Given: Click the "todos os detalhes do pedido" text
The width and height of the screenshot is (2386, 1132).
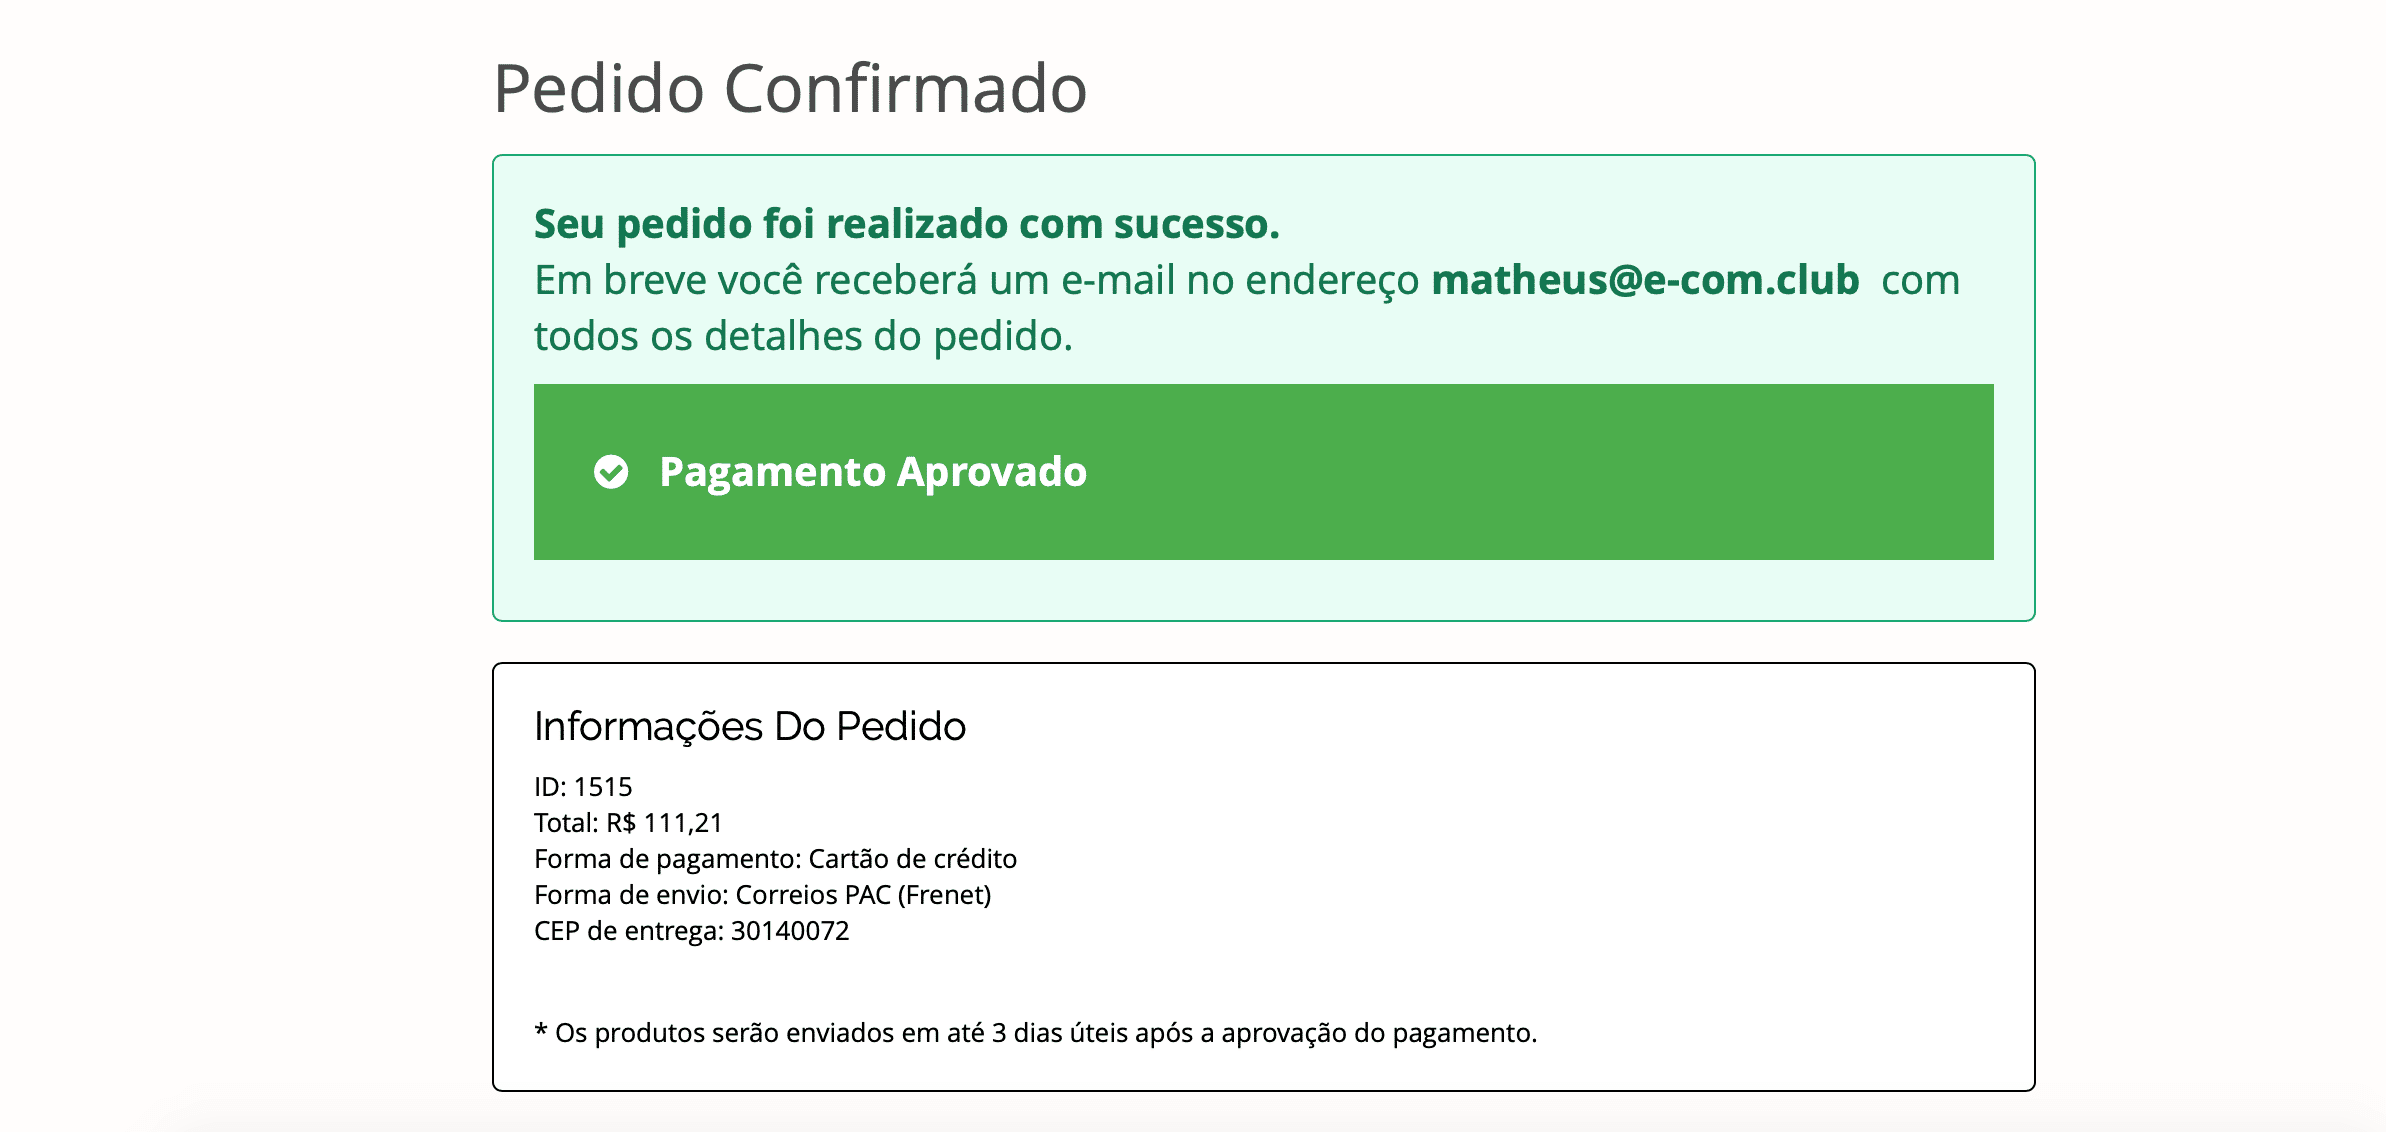Looking at the screenshot, I should coord(802,336).
